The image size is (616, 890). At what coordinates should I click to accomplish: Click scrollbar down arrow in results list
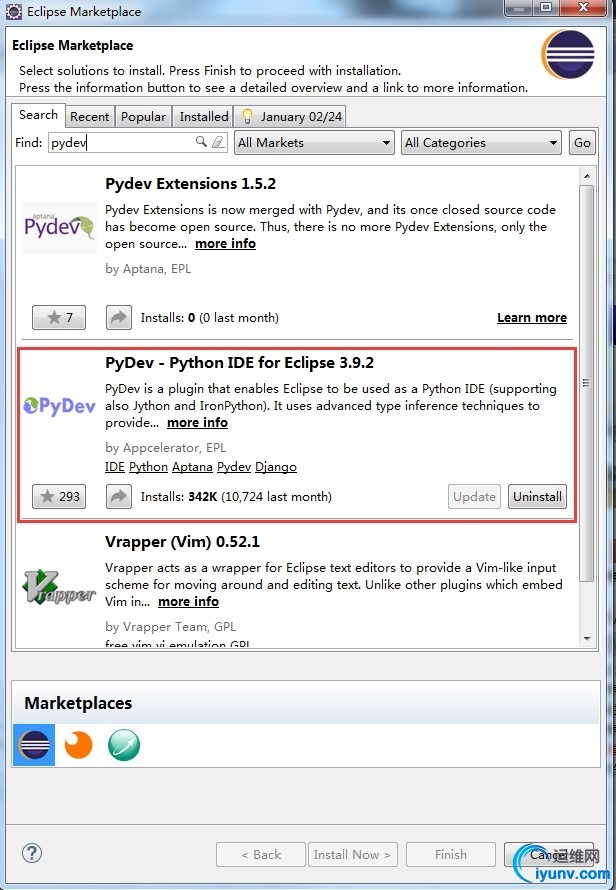587,639
